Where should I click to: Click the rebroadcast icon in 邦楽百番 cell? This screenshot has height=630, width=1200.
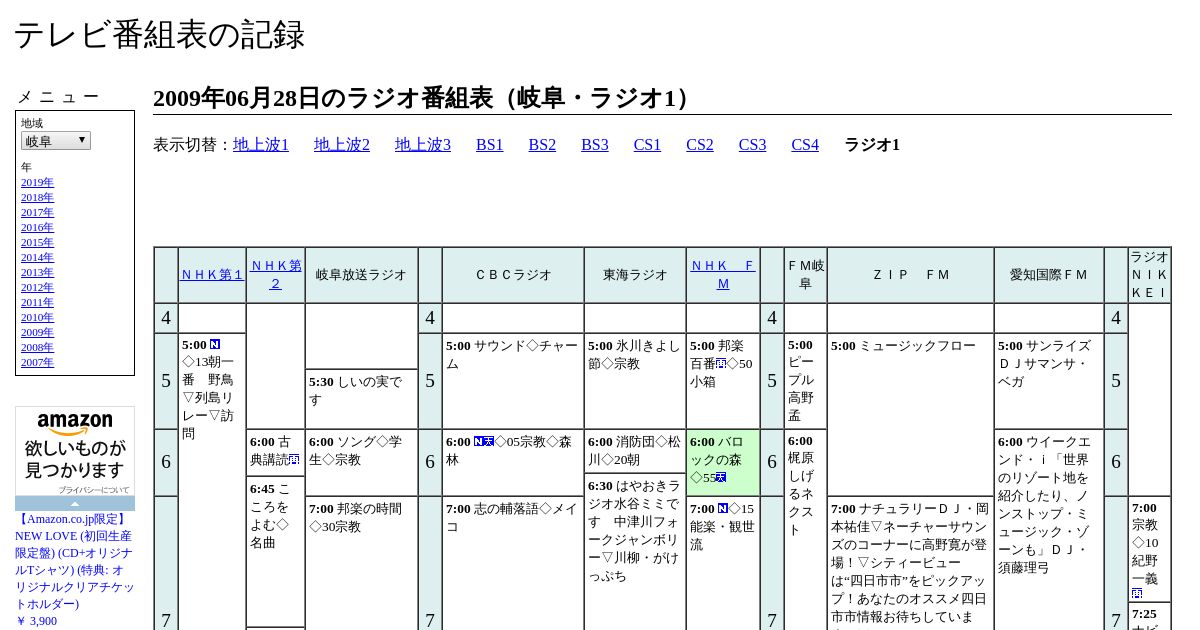pyautogui.click(x=721, y=364)
